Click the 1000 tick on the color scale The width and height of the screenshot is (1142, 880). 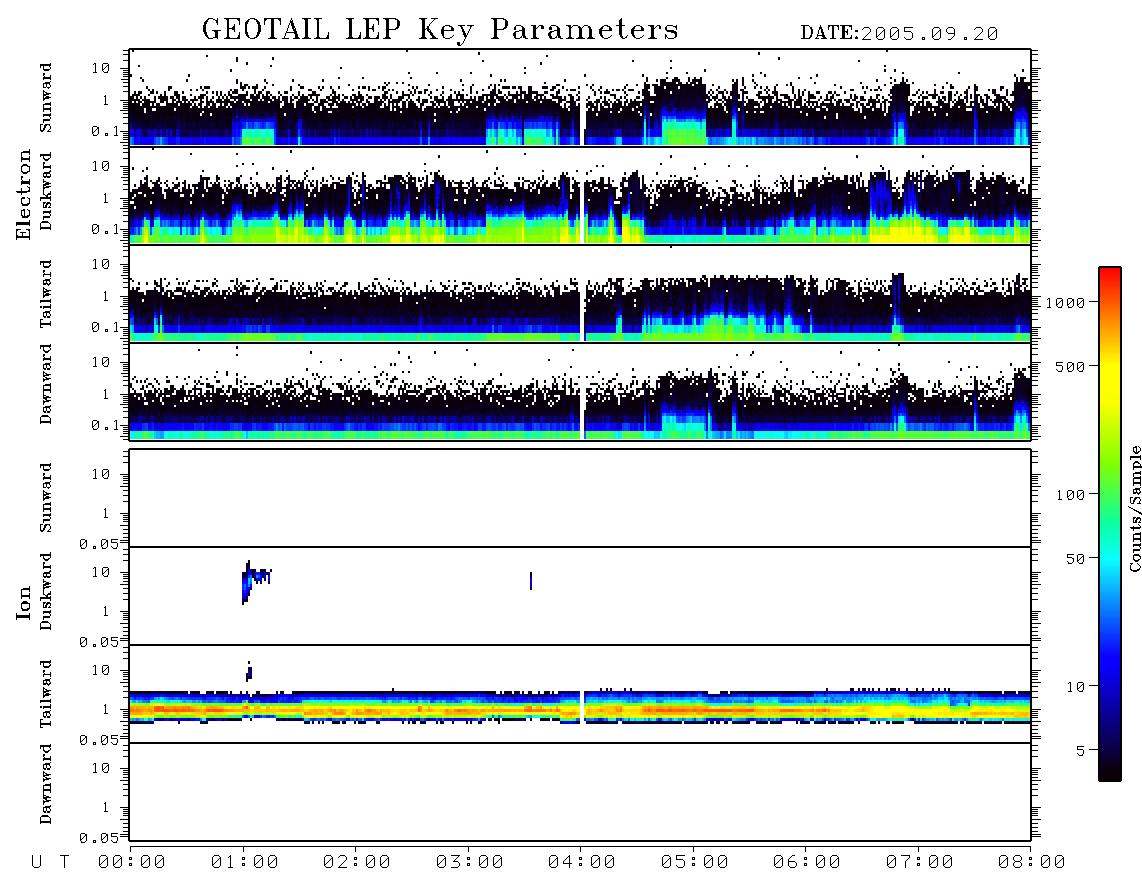1065,303
